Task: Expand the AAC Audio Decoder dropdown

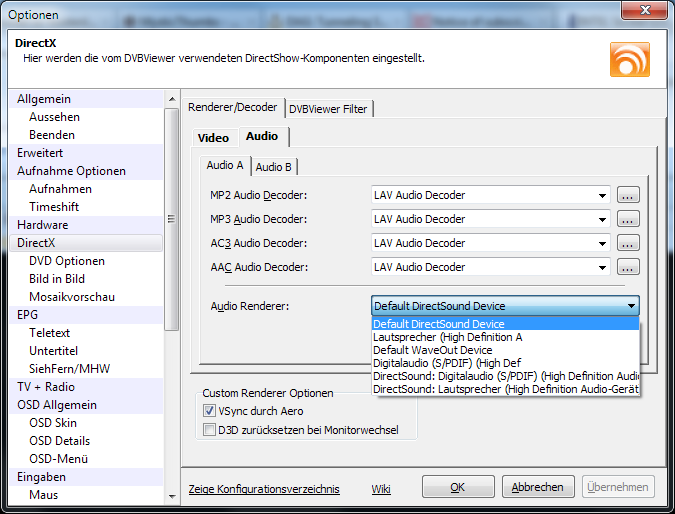Action: coord(602,268)
